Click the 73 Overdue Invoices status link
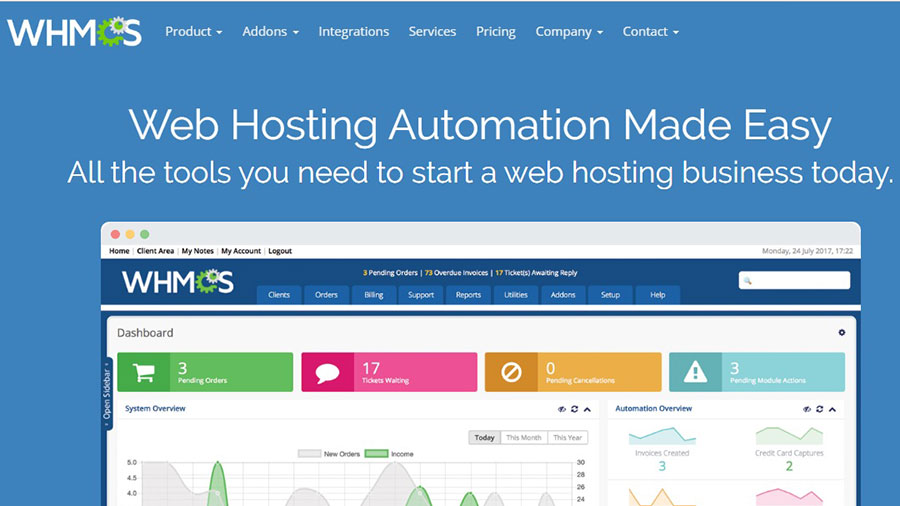 click(x=456, y=273)
